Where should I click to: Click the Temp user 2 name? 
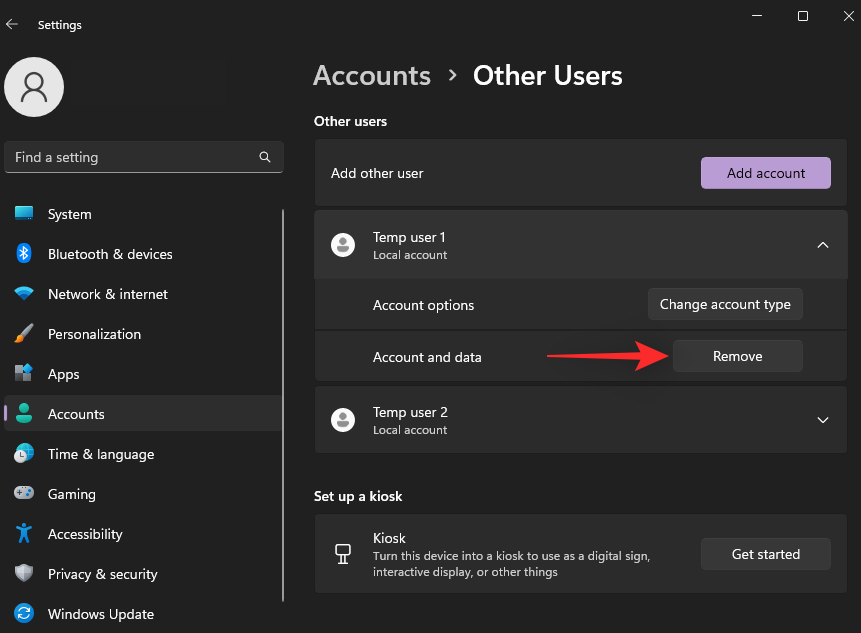tap(410, 412)
